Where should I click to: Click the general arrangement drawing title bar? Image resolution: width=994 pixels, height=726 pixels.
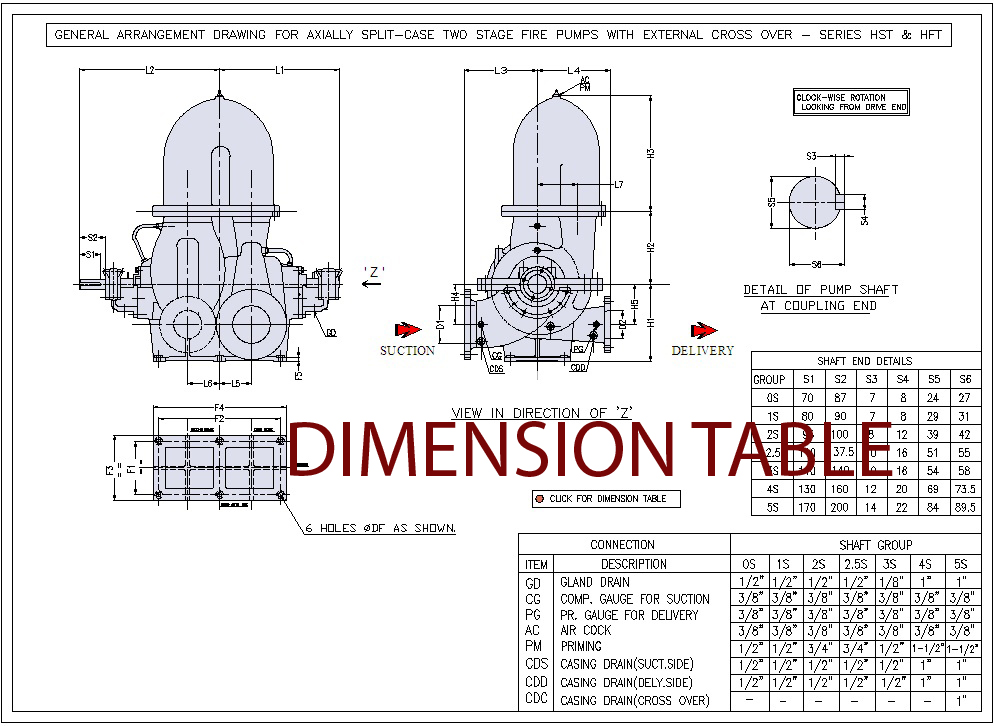[496, 35]
